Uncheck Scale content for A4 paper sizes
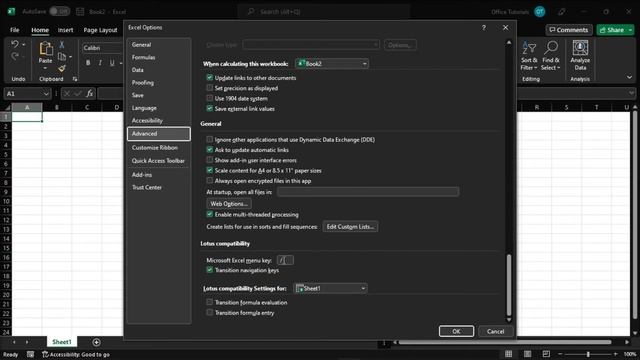 point(209,170)
